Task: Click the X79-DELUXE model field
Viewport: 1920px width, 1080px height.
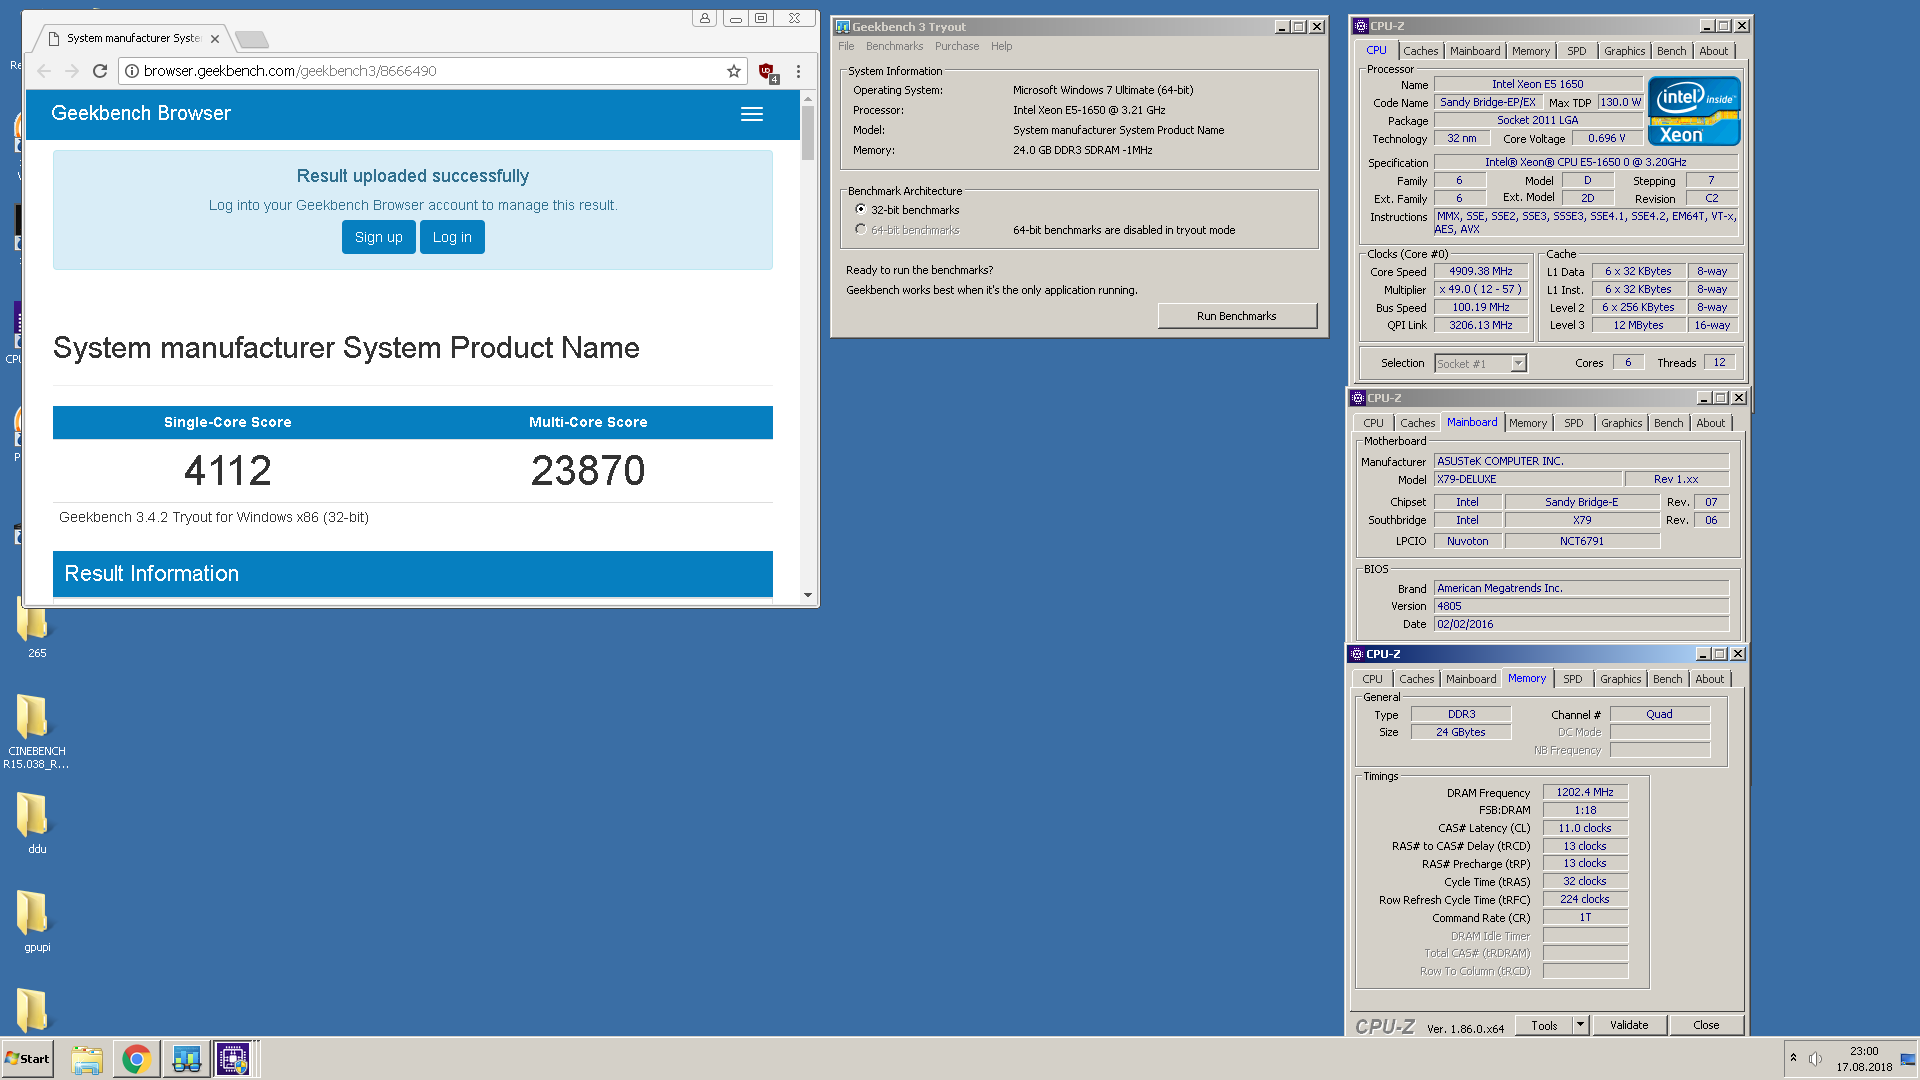Action: (1527, 480)
